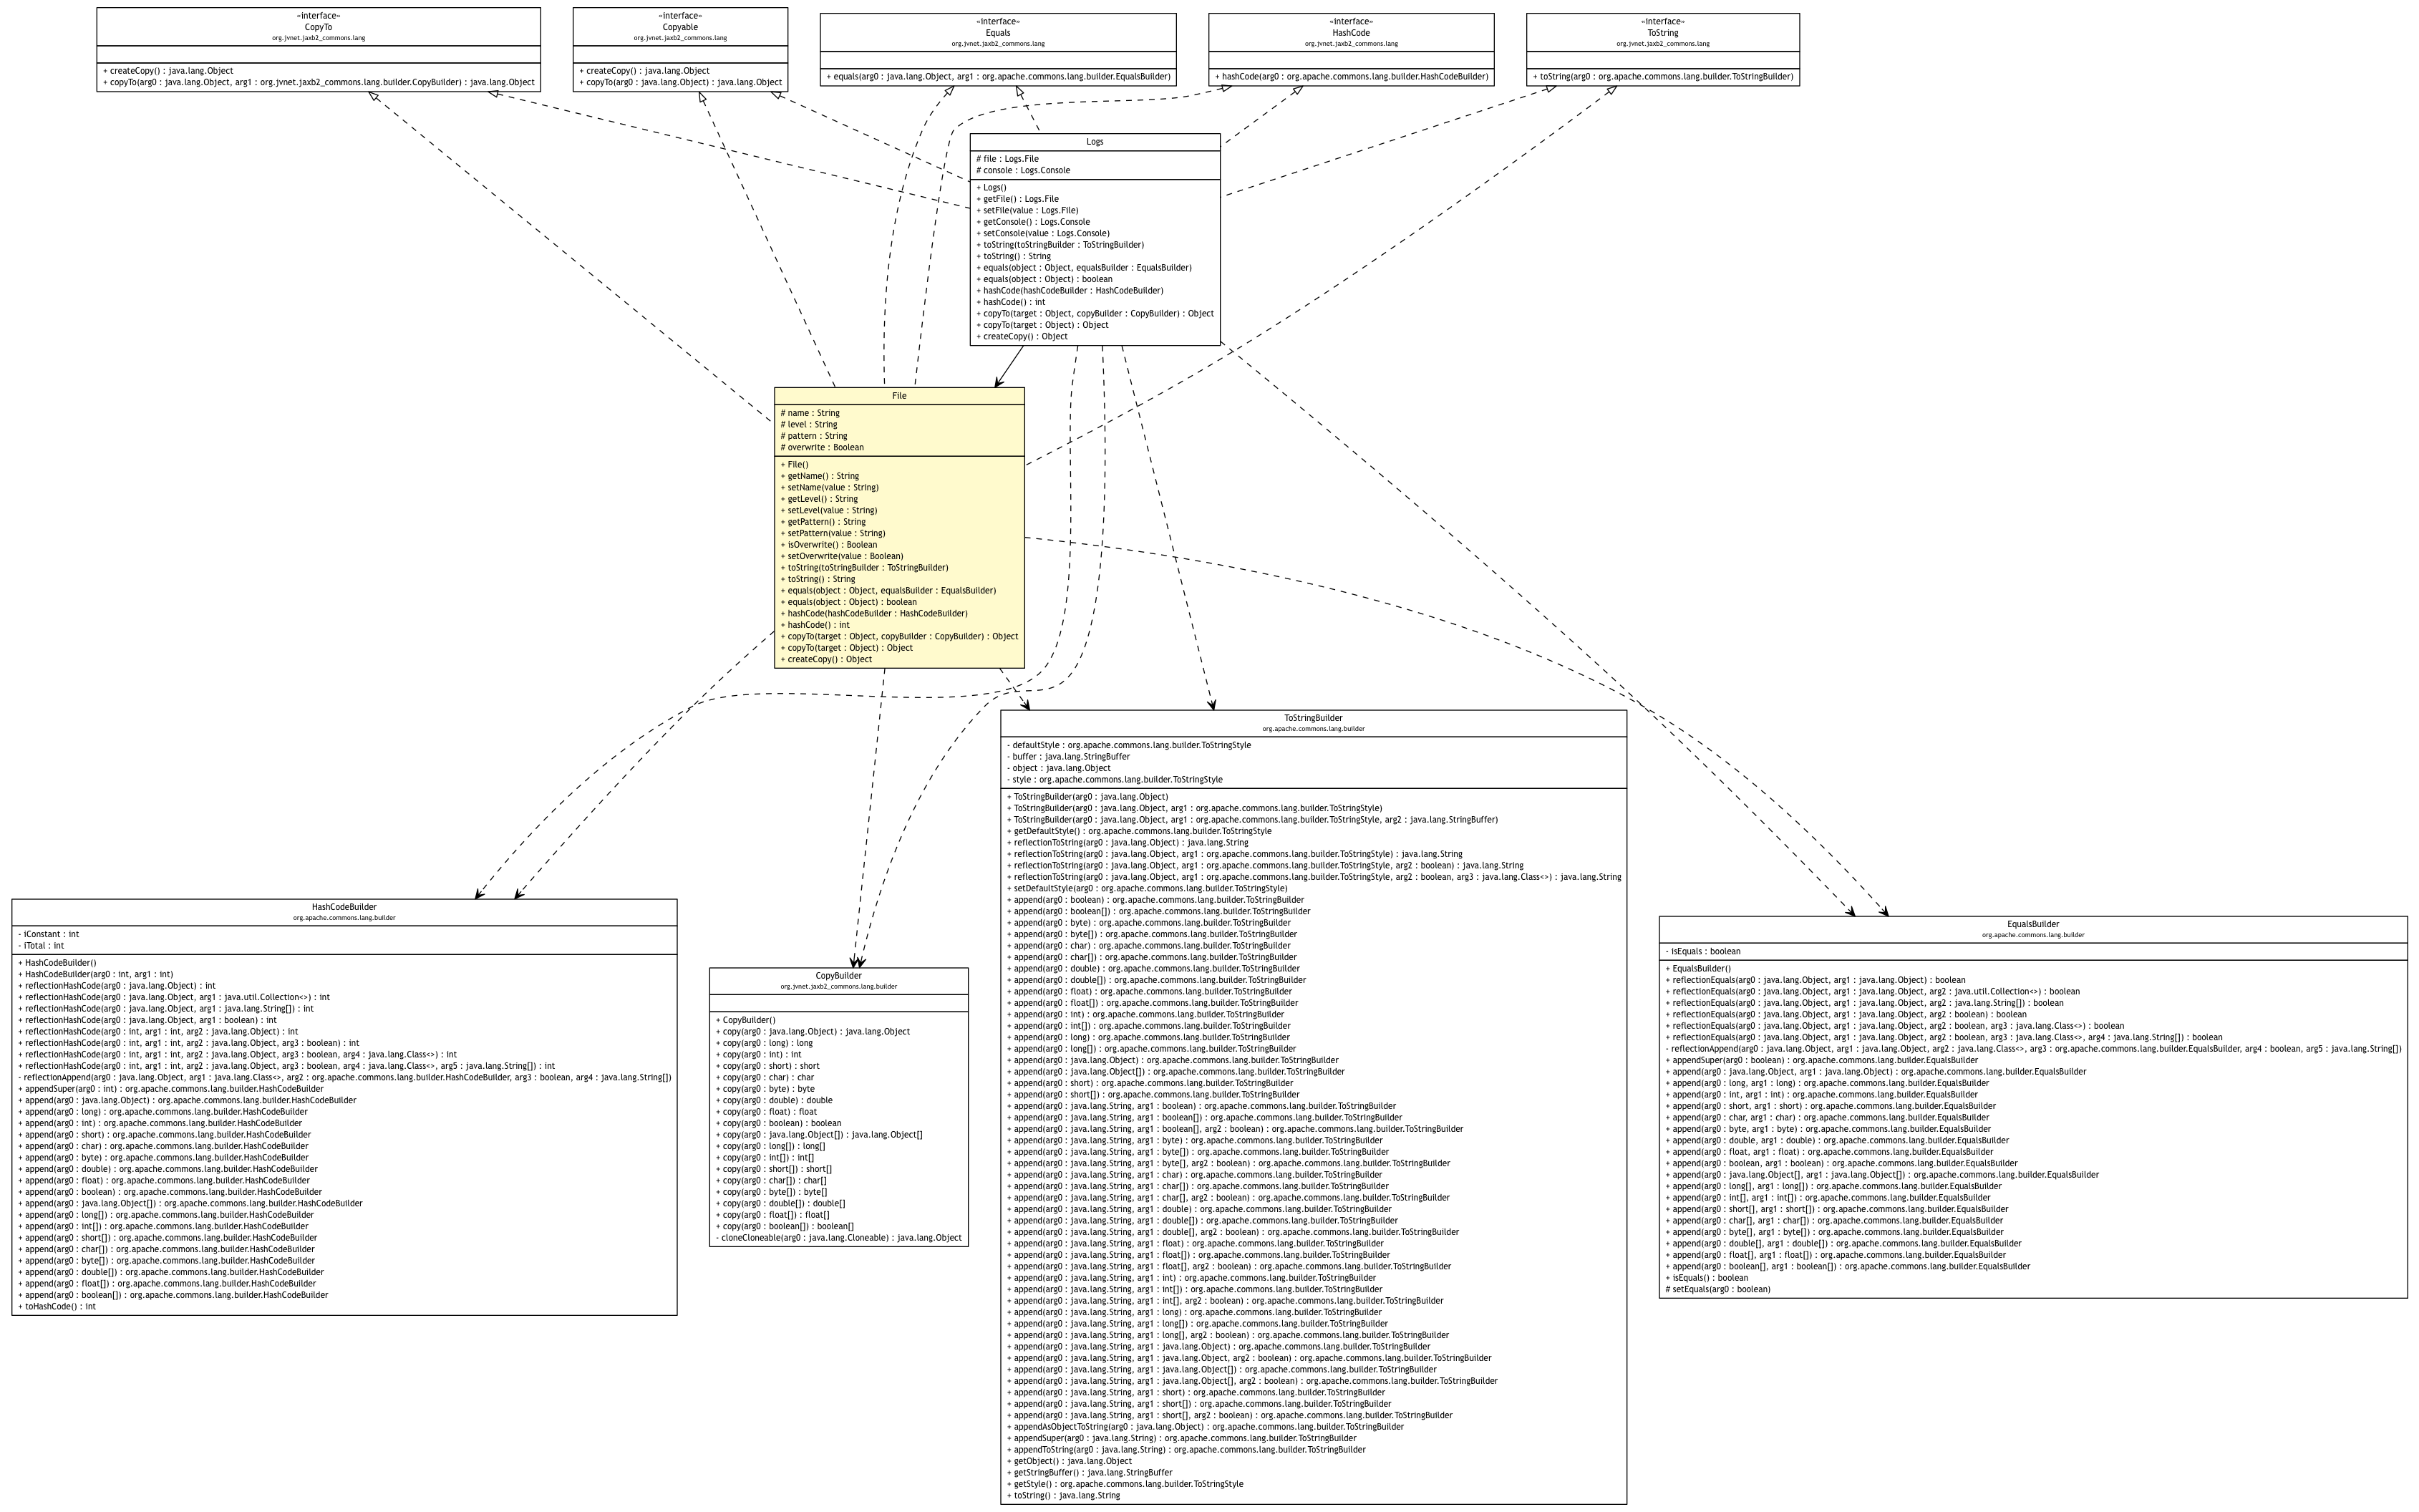Click the '+ File()' constructor line
2419x1512 pixels.
(x=794, y=465)
